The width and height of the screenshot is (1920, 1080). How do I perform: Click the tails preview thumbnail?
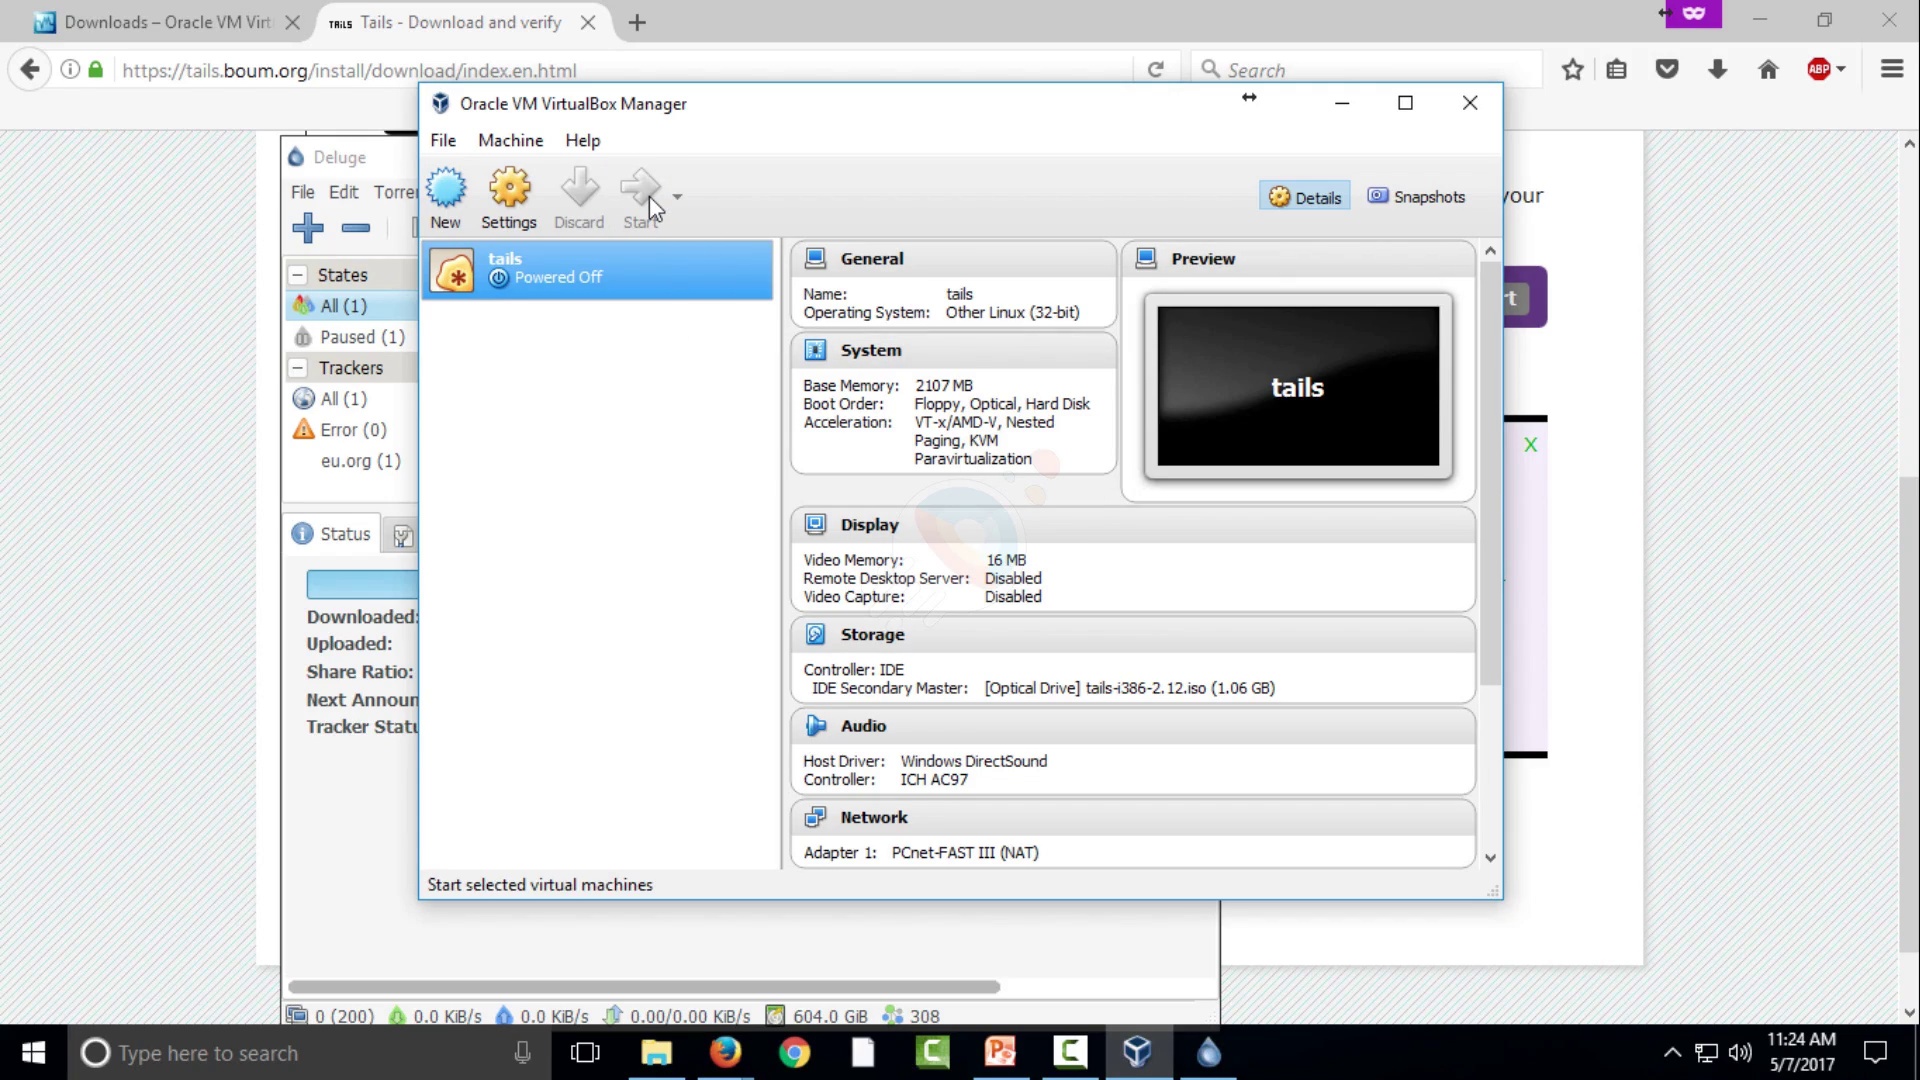pos(1298,386)
